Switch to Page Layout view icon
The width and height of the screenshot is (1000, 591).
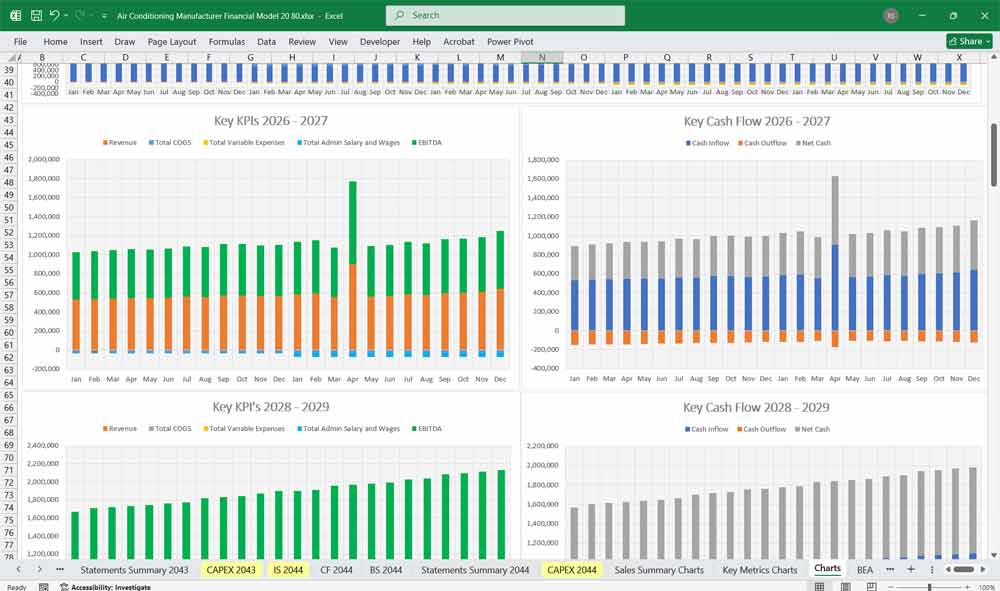pyautogui.click(x=846, y=587)
